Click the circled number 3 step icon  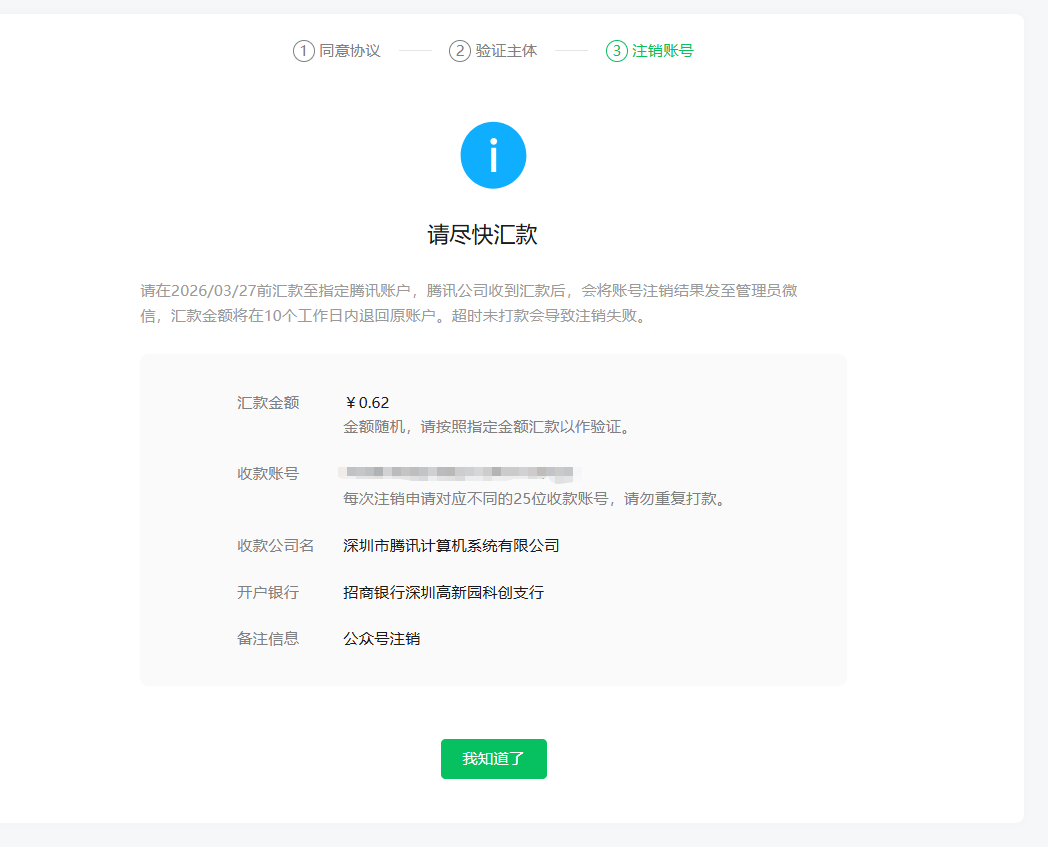(x=616, y=51)
